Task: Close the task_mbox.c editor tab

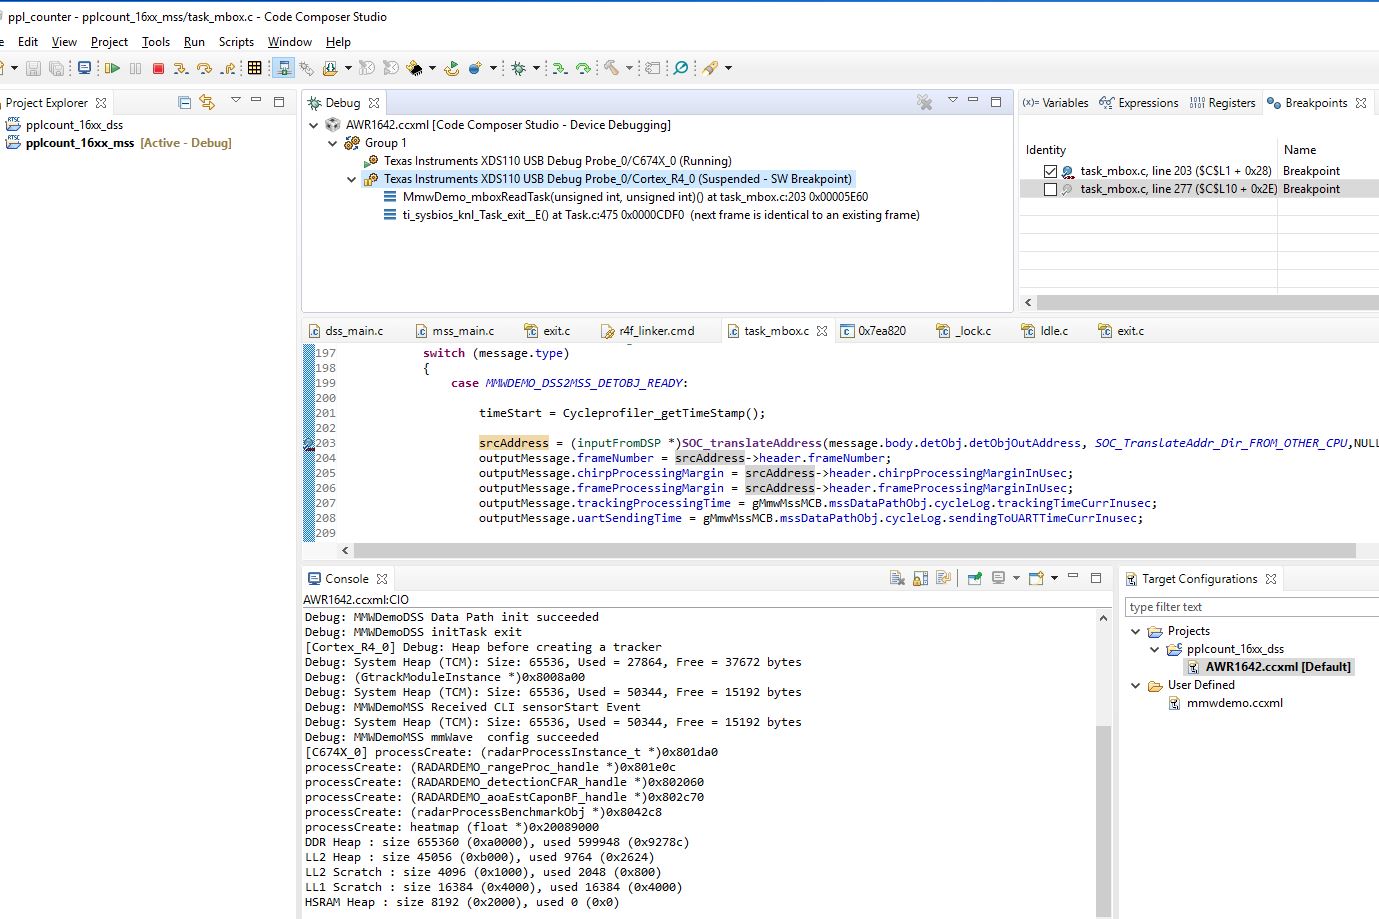Action: [822, 331]
